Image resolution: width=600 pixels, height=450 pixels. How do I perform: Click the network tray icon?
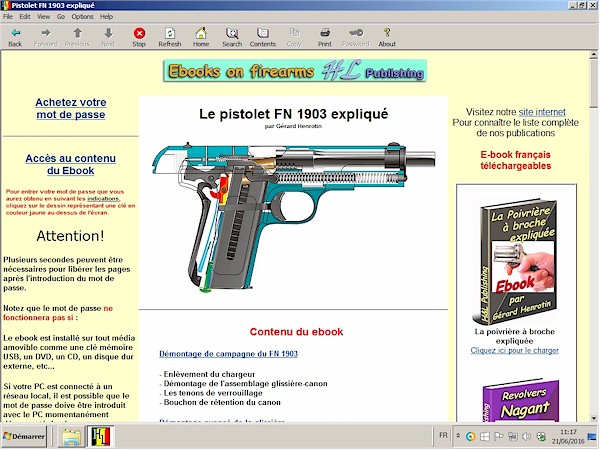(512, 436)
